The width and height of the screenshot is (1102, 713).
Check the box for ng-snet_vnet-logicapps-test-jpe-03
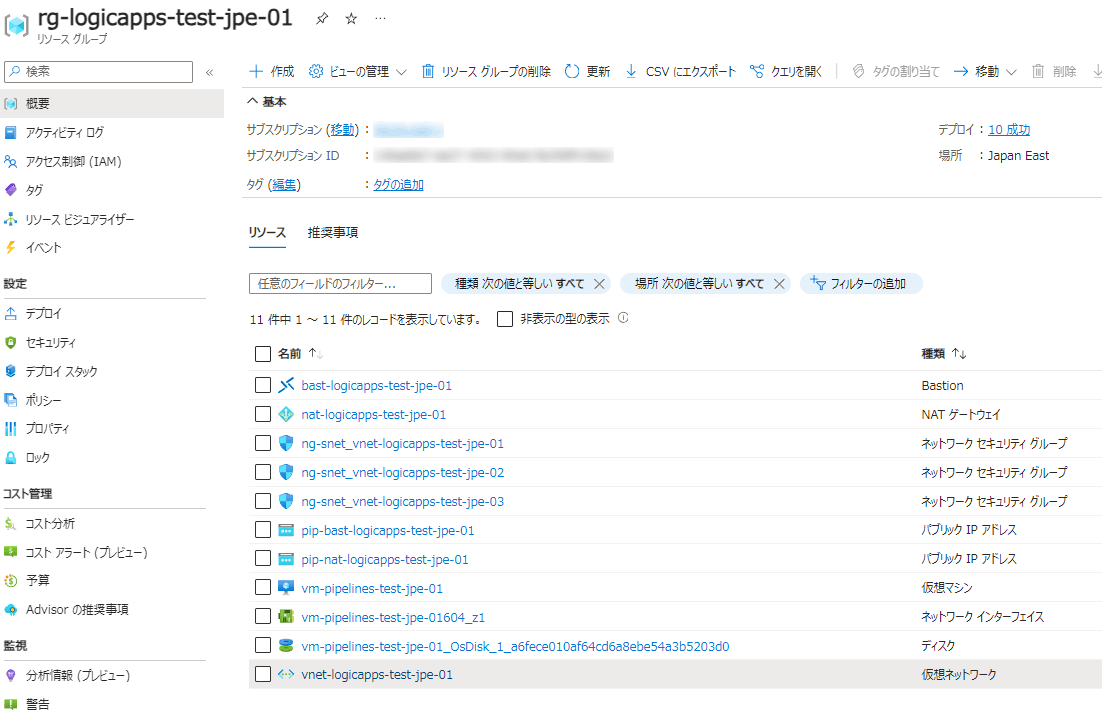[x=263, y=501]
